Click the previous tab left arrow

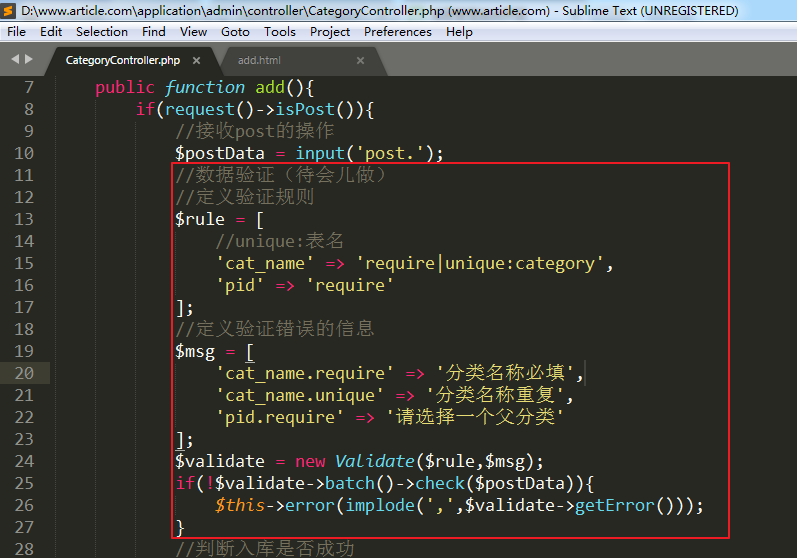tap(15, 59)
